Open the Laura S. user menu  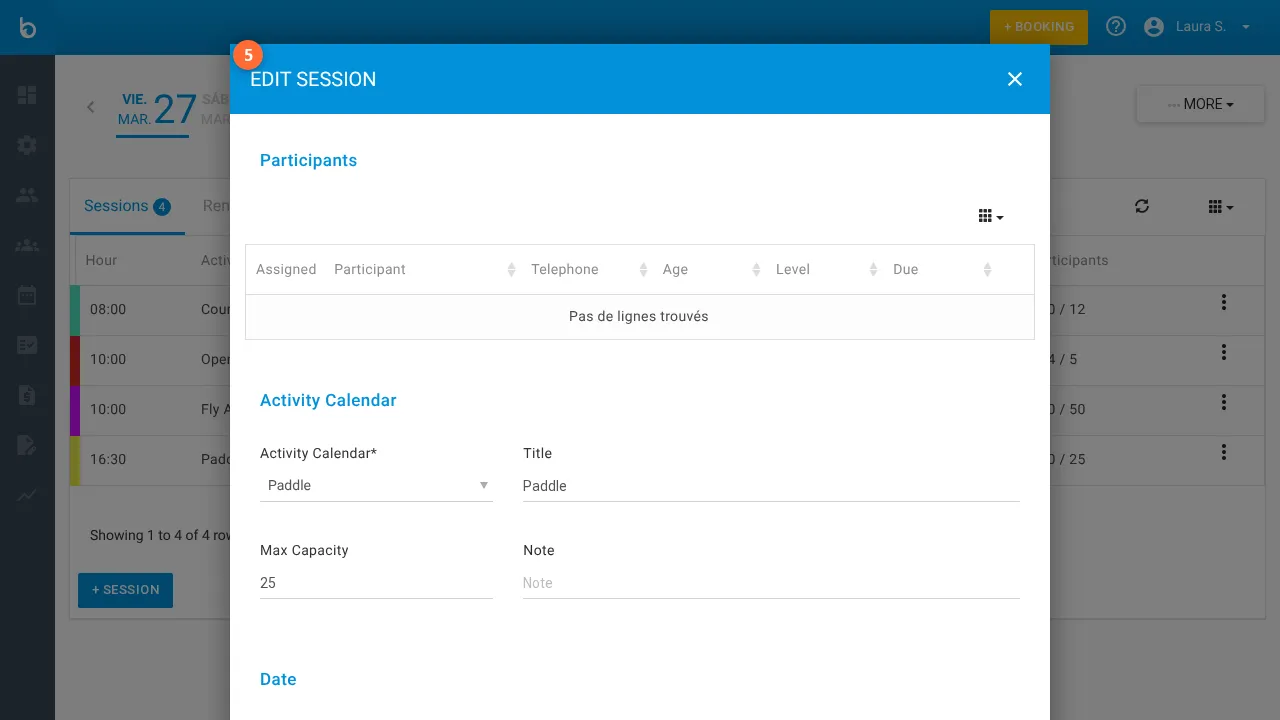click(1198, 27)
